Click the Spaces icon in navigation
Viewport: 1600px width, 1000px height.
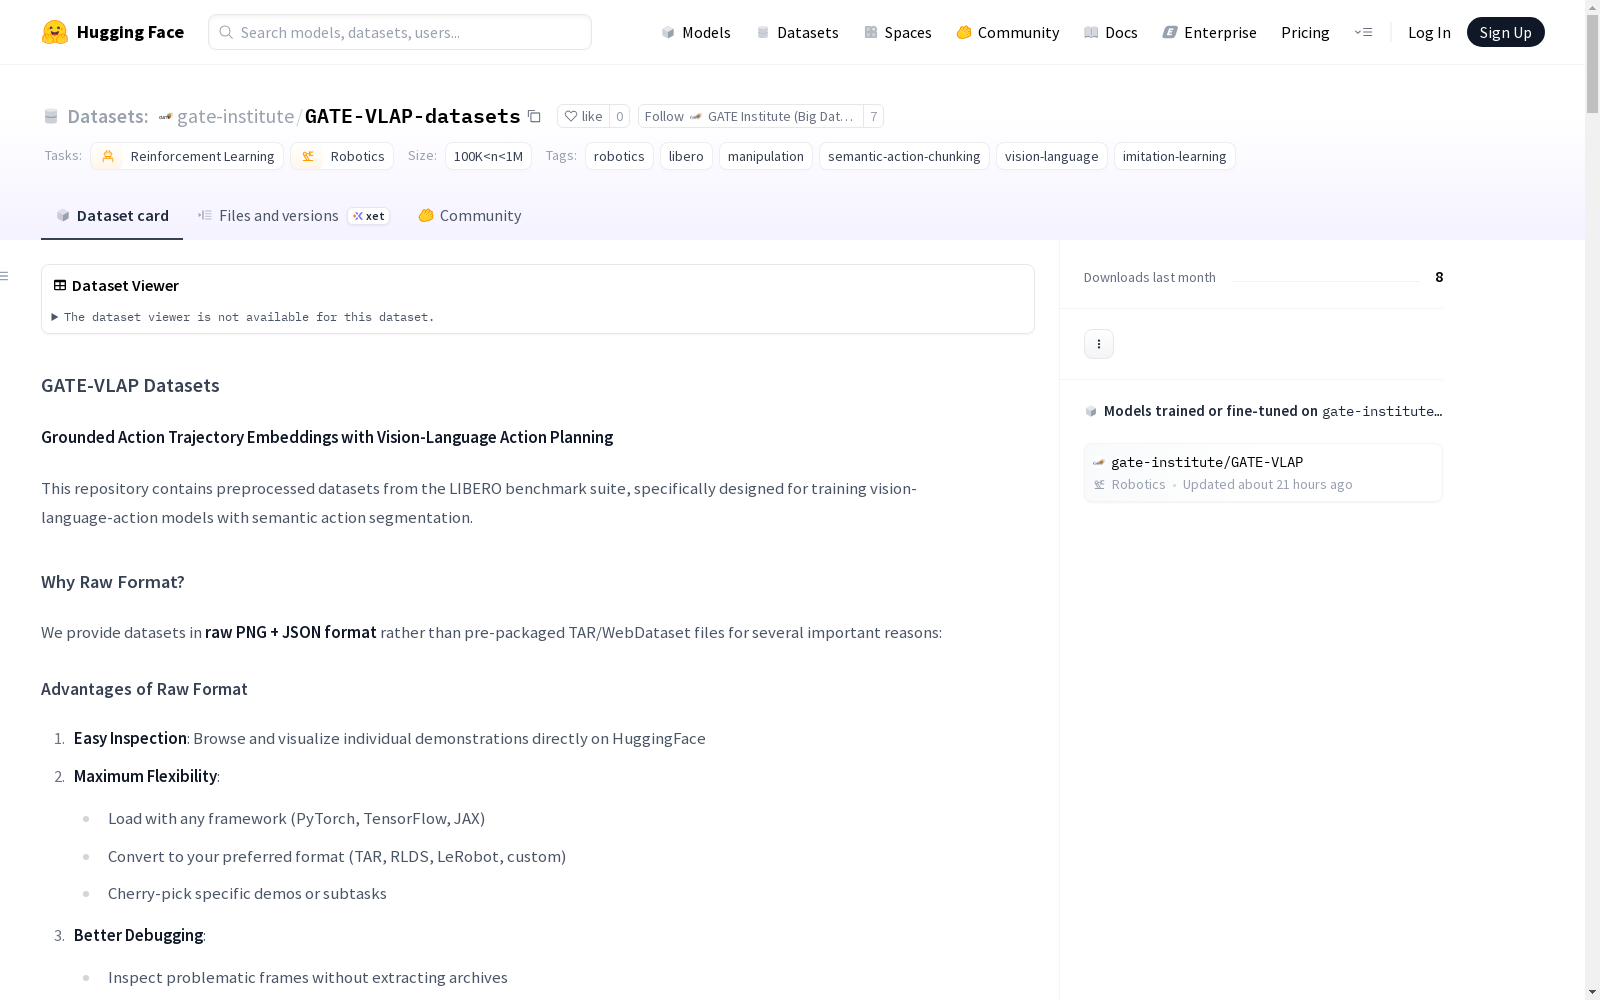[871, 32]
